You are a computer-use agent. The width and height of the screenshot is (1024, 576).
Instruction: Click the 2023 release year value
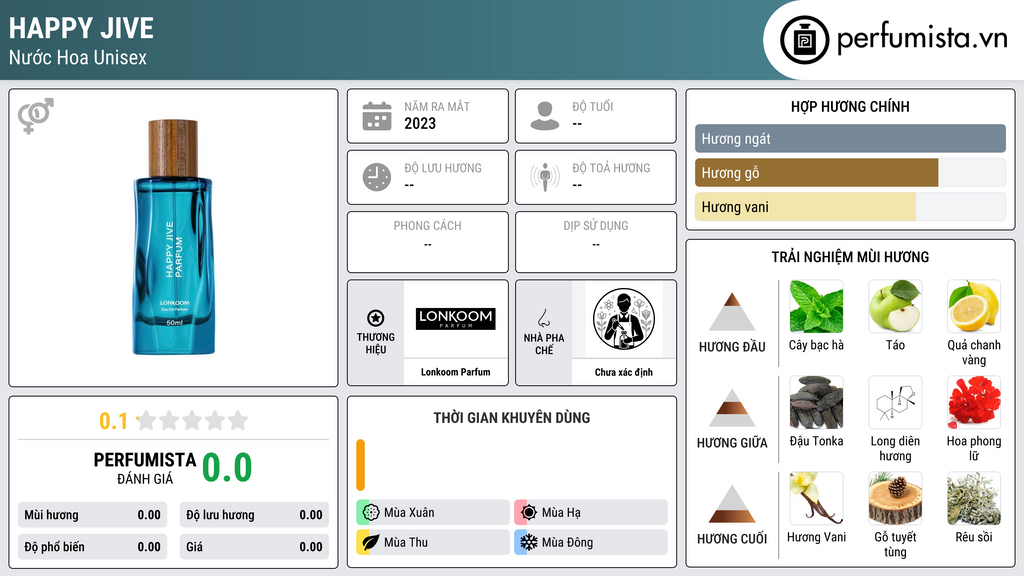coord(420,123)
